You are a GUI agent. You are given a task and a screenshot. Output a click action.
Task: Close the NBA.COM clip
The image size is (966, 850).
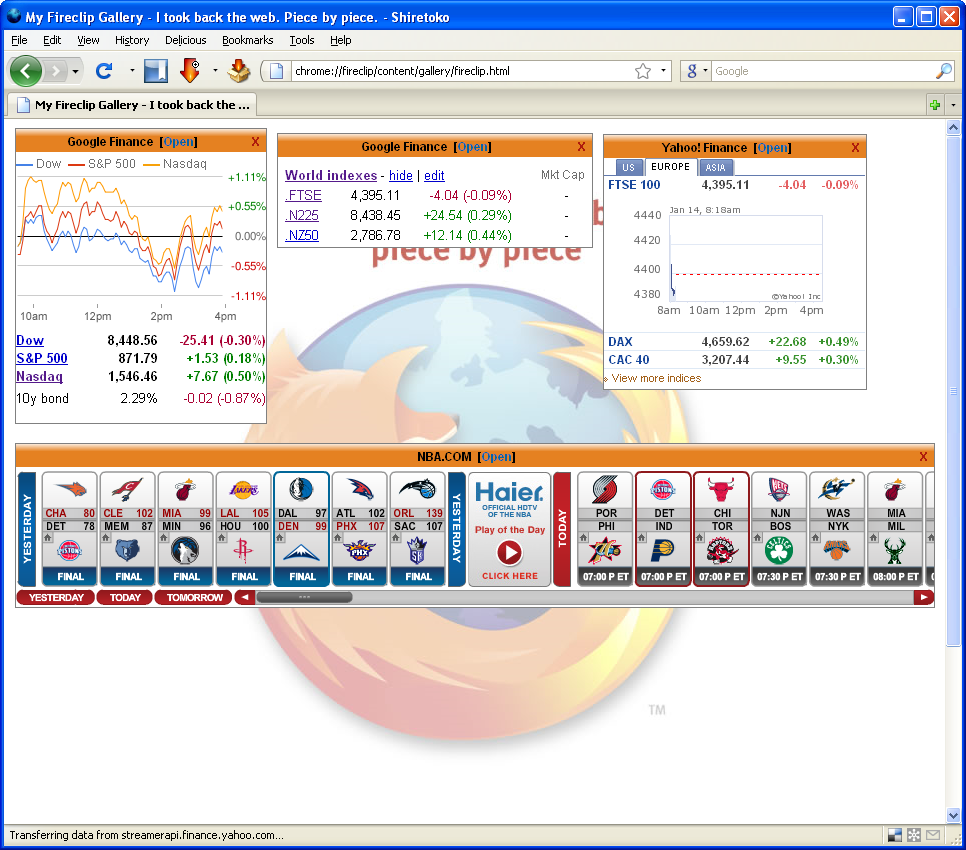point(923,456)
